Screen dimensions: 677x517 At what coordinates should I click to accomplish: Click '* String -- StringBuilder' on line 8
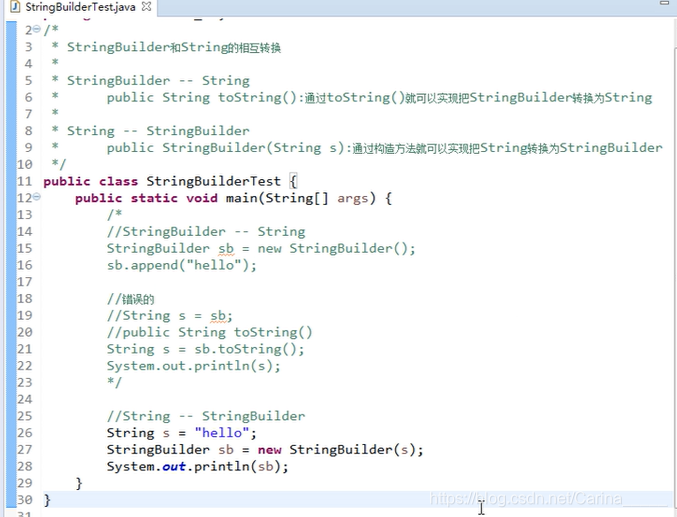tap(150, 131)
